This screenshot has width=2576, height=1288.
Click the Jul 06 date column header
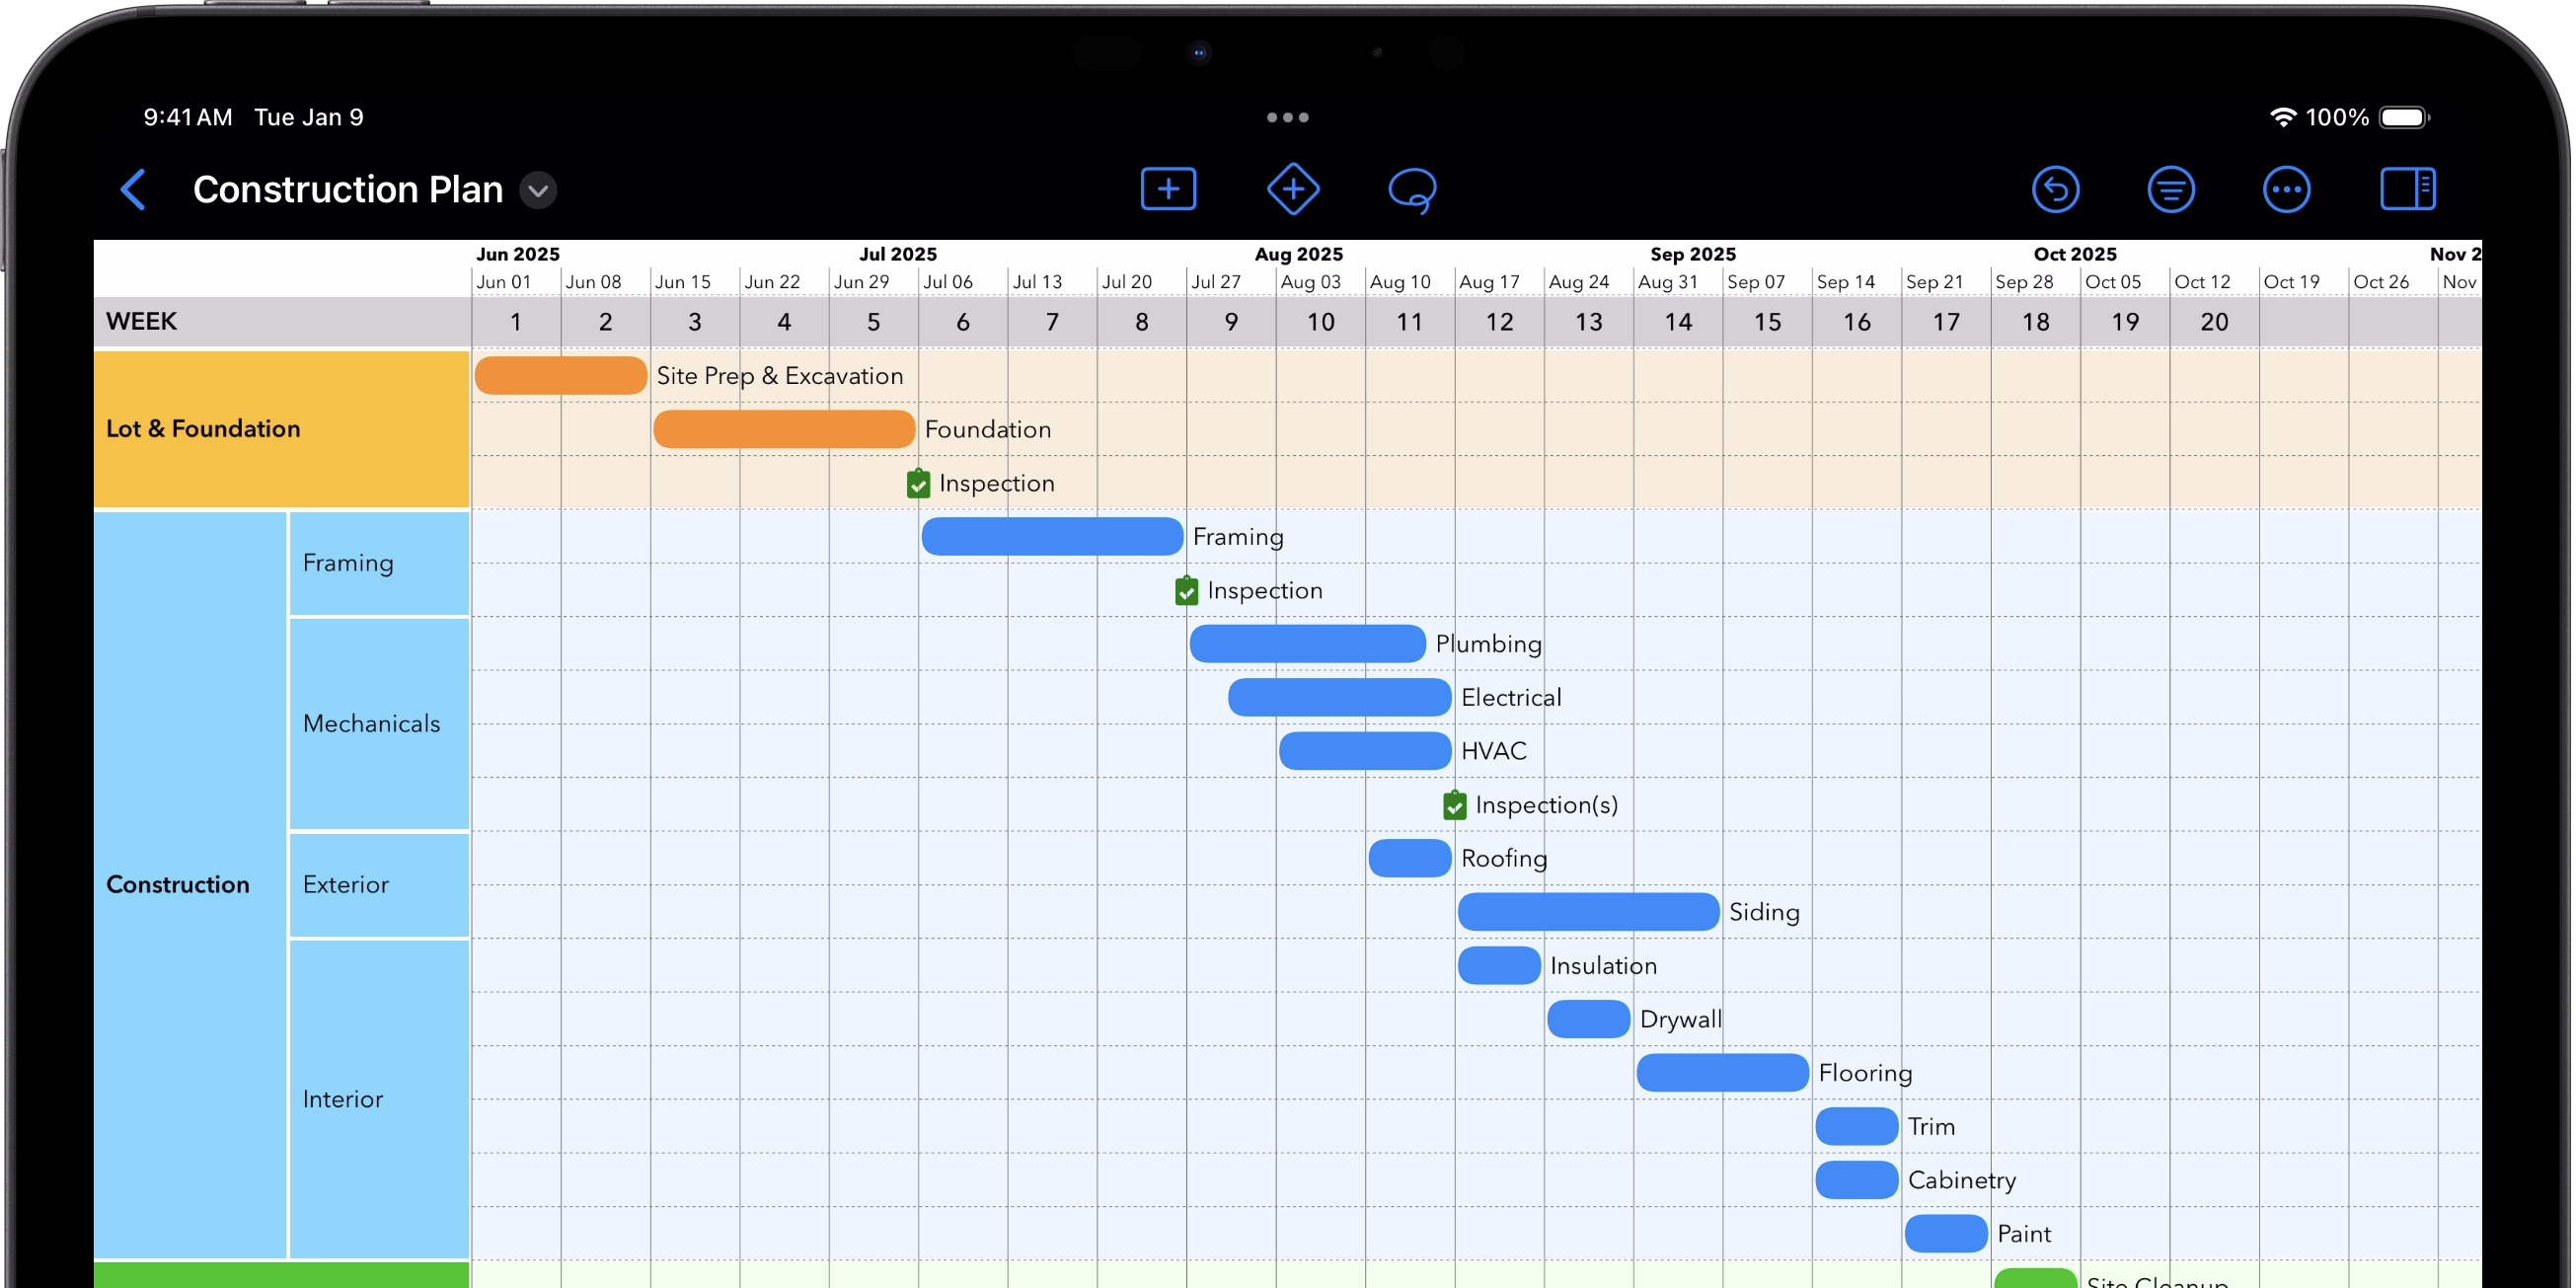(x=949, y=282)
